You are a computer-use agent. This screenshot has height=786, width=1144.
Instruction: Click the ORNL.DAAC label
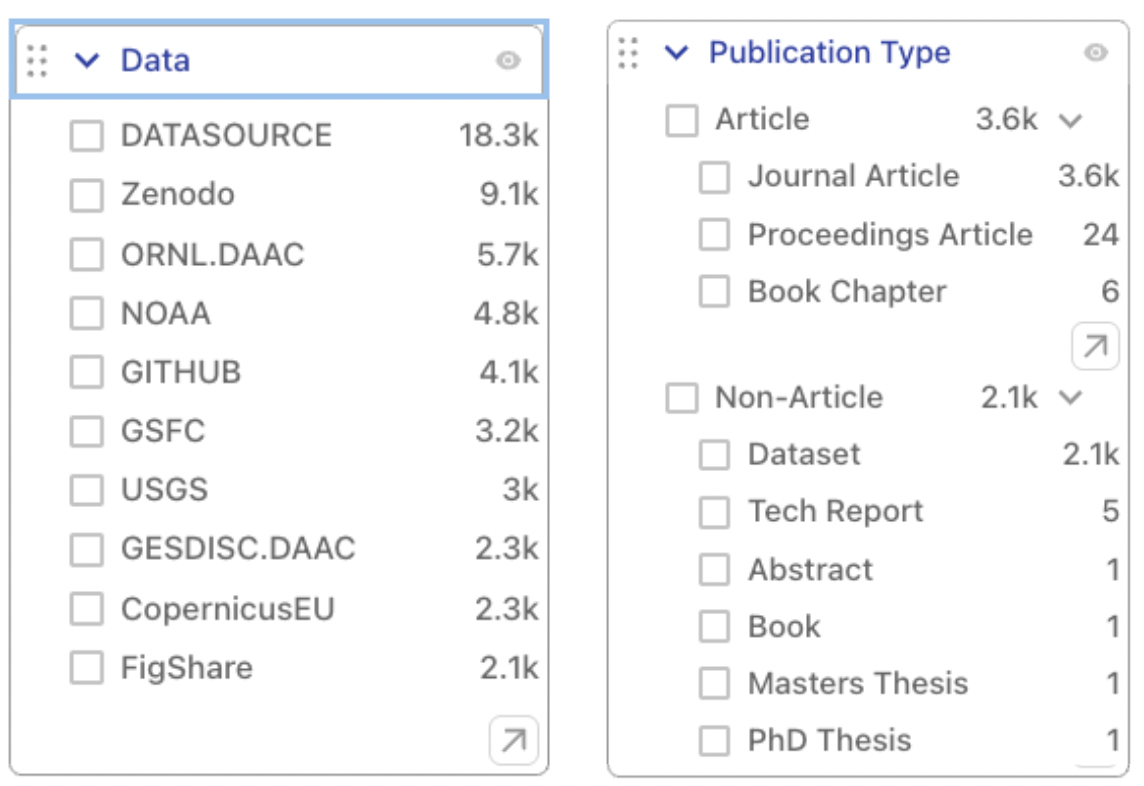[x=212, y=254]
